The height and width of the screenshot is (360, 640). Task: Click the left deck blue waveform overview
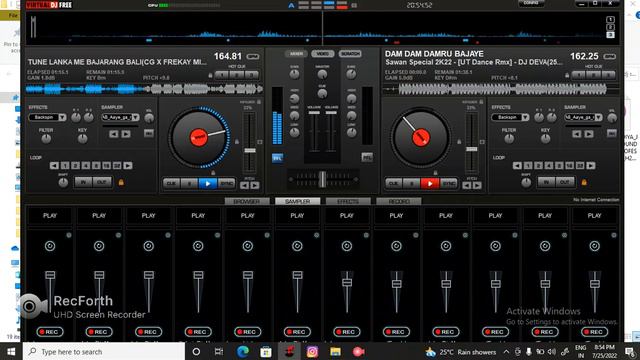144,89
